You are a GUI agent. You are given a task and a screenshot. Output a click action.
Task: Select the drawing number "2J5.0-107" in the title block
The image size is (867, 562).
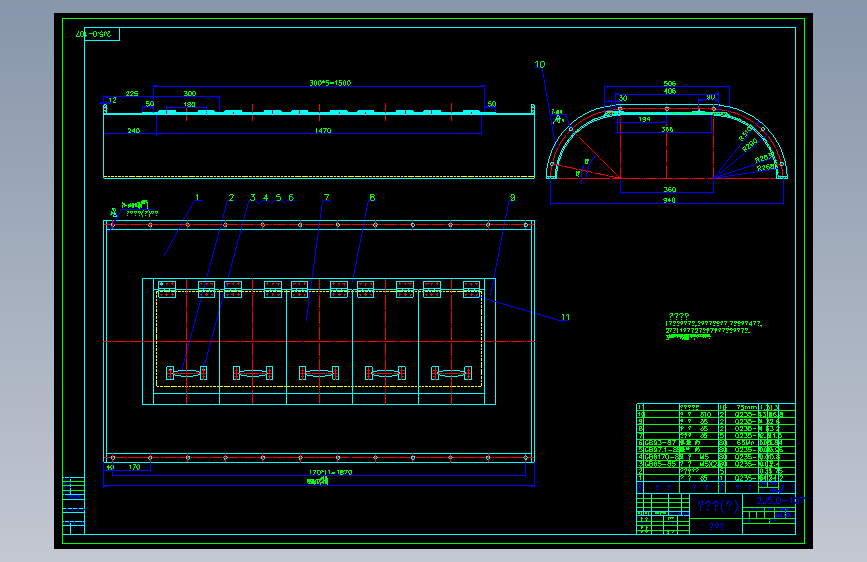click(779, 501)
